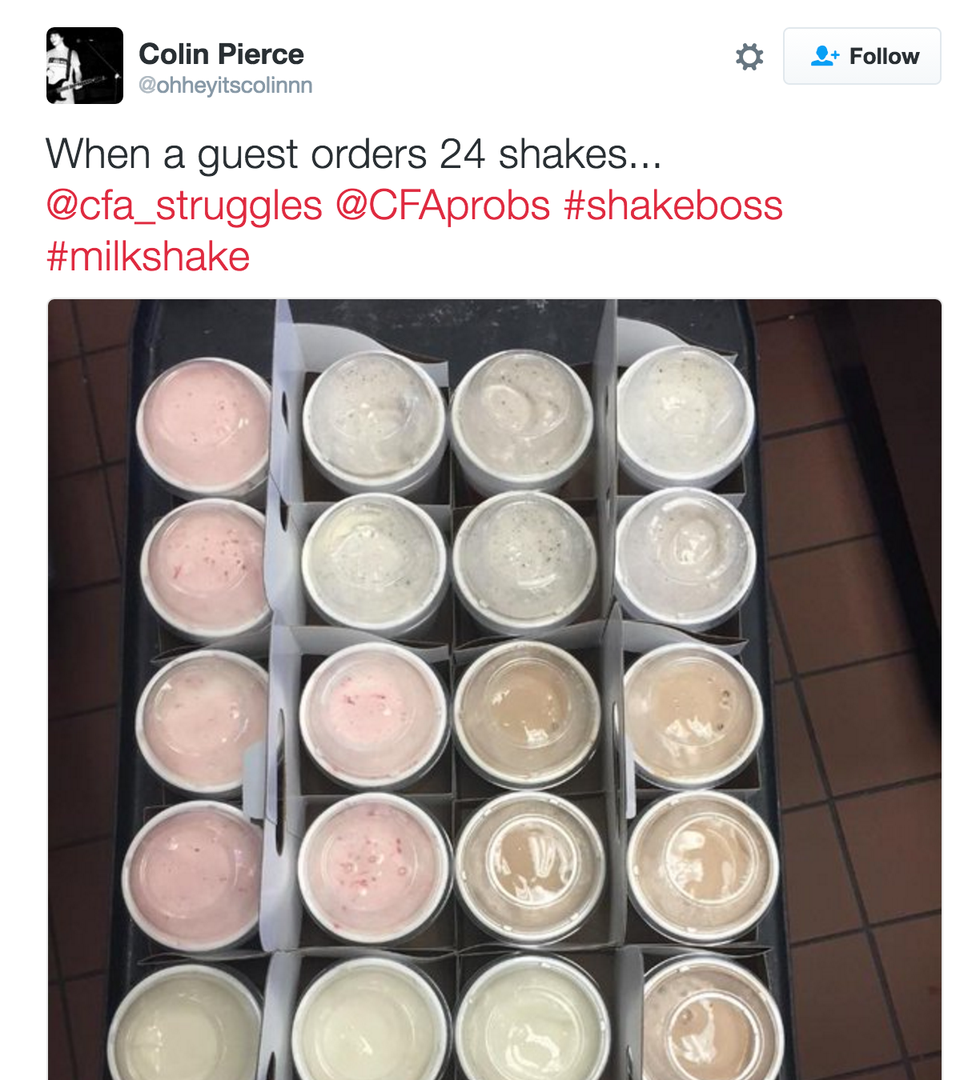Click the bottom-left vanilla shake in the photo
This screenshot has height=1080, width=980.
186,1024
